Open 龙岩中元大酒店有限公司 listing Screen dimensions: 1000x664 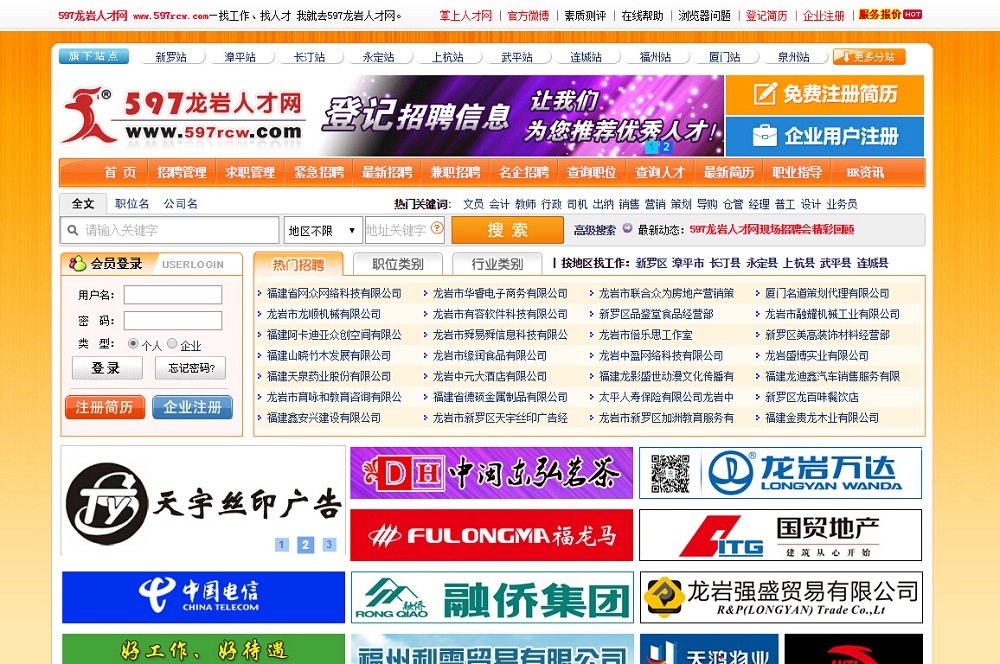pos(490,376)
